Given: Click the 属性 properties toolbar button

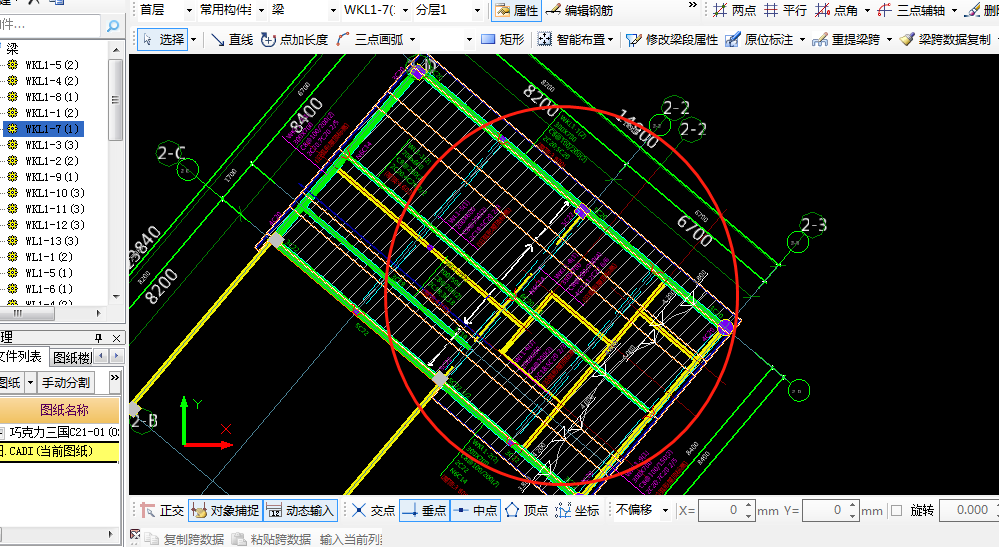Looking at the screenshot, I should coord(517,10).
